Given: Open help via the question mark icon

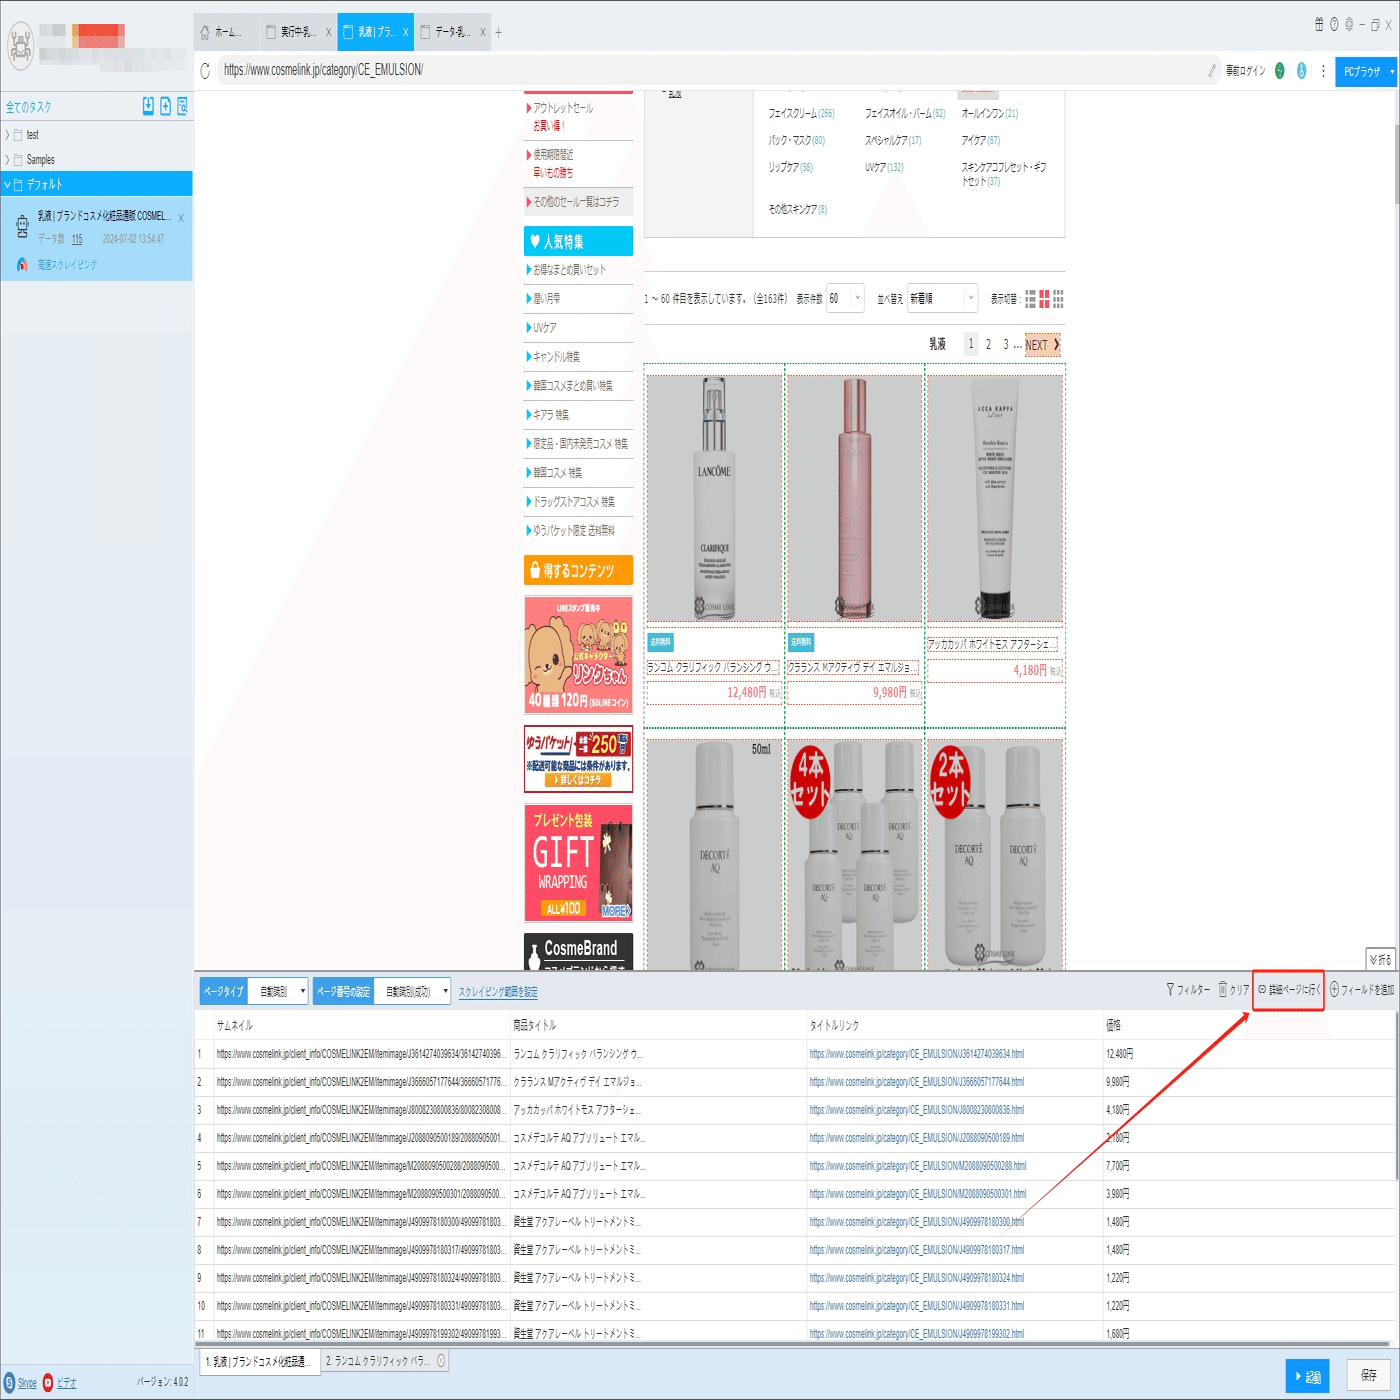Looking at the screenshot, I should point(1334,24).
